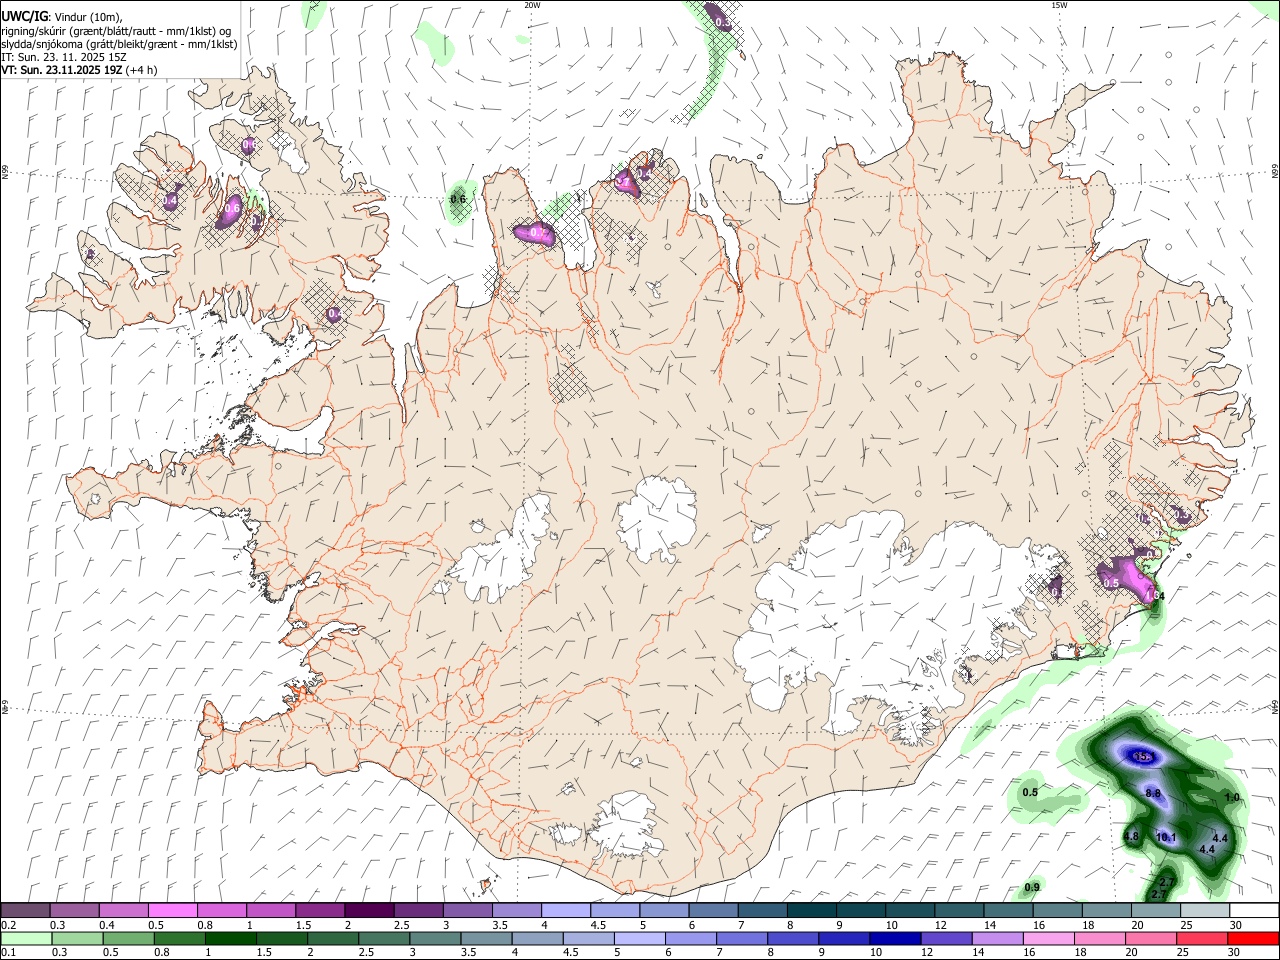Pick the deep blue 10 swatch in lower legend row
The image size is (1280, 960).
click(895, 939)
